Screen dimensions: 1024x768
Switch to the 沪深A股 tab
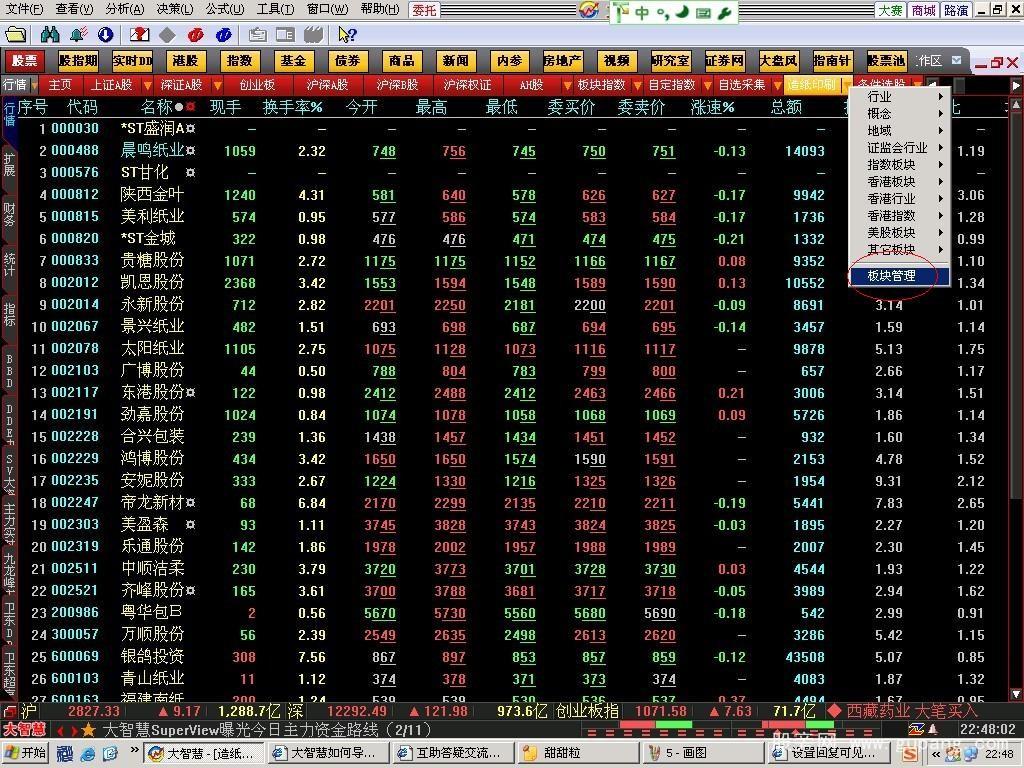[327, 85]
